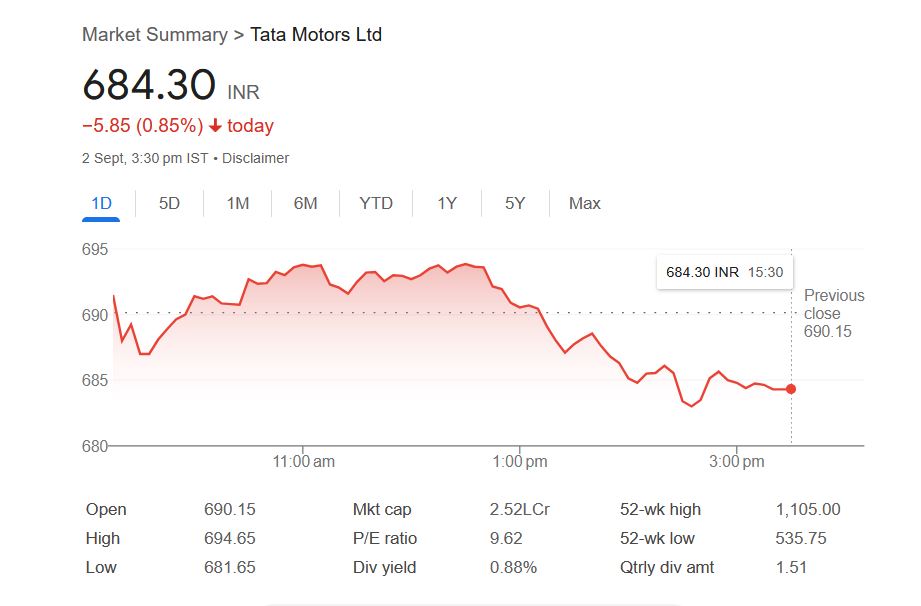Switch to the 5Y tab

click(514, 203)
